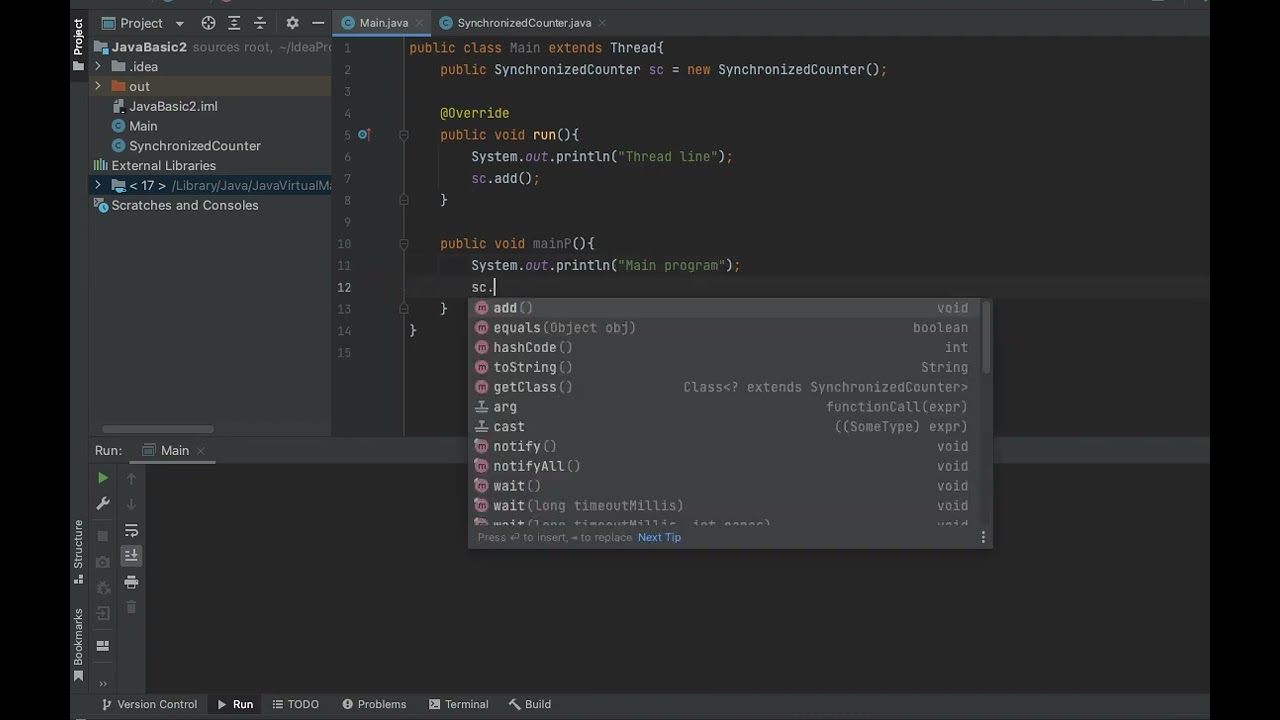1280x720 pixels.
Task: Close the Main.java tab
Action: (419, 23)
